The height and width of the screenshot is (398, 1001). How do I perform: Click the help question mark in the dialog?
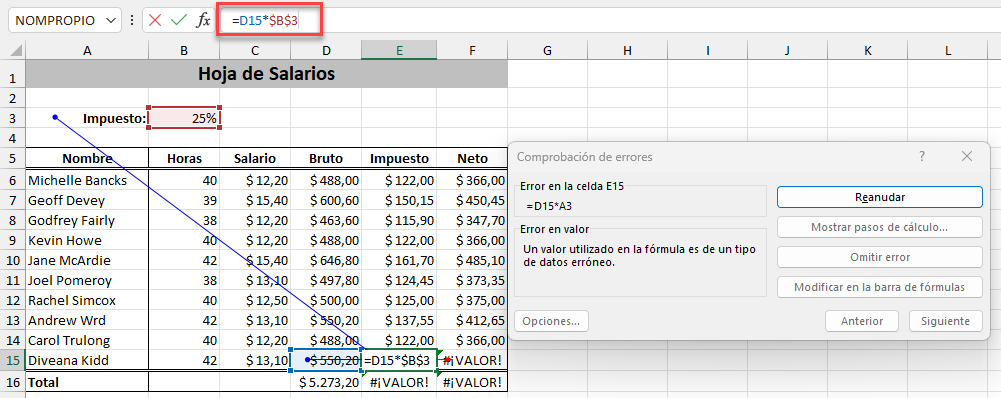[922, 156]
